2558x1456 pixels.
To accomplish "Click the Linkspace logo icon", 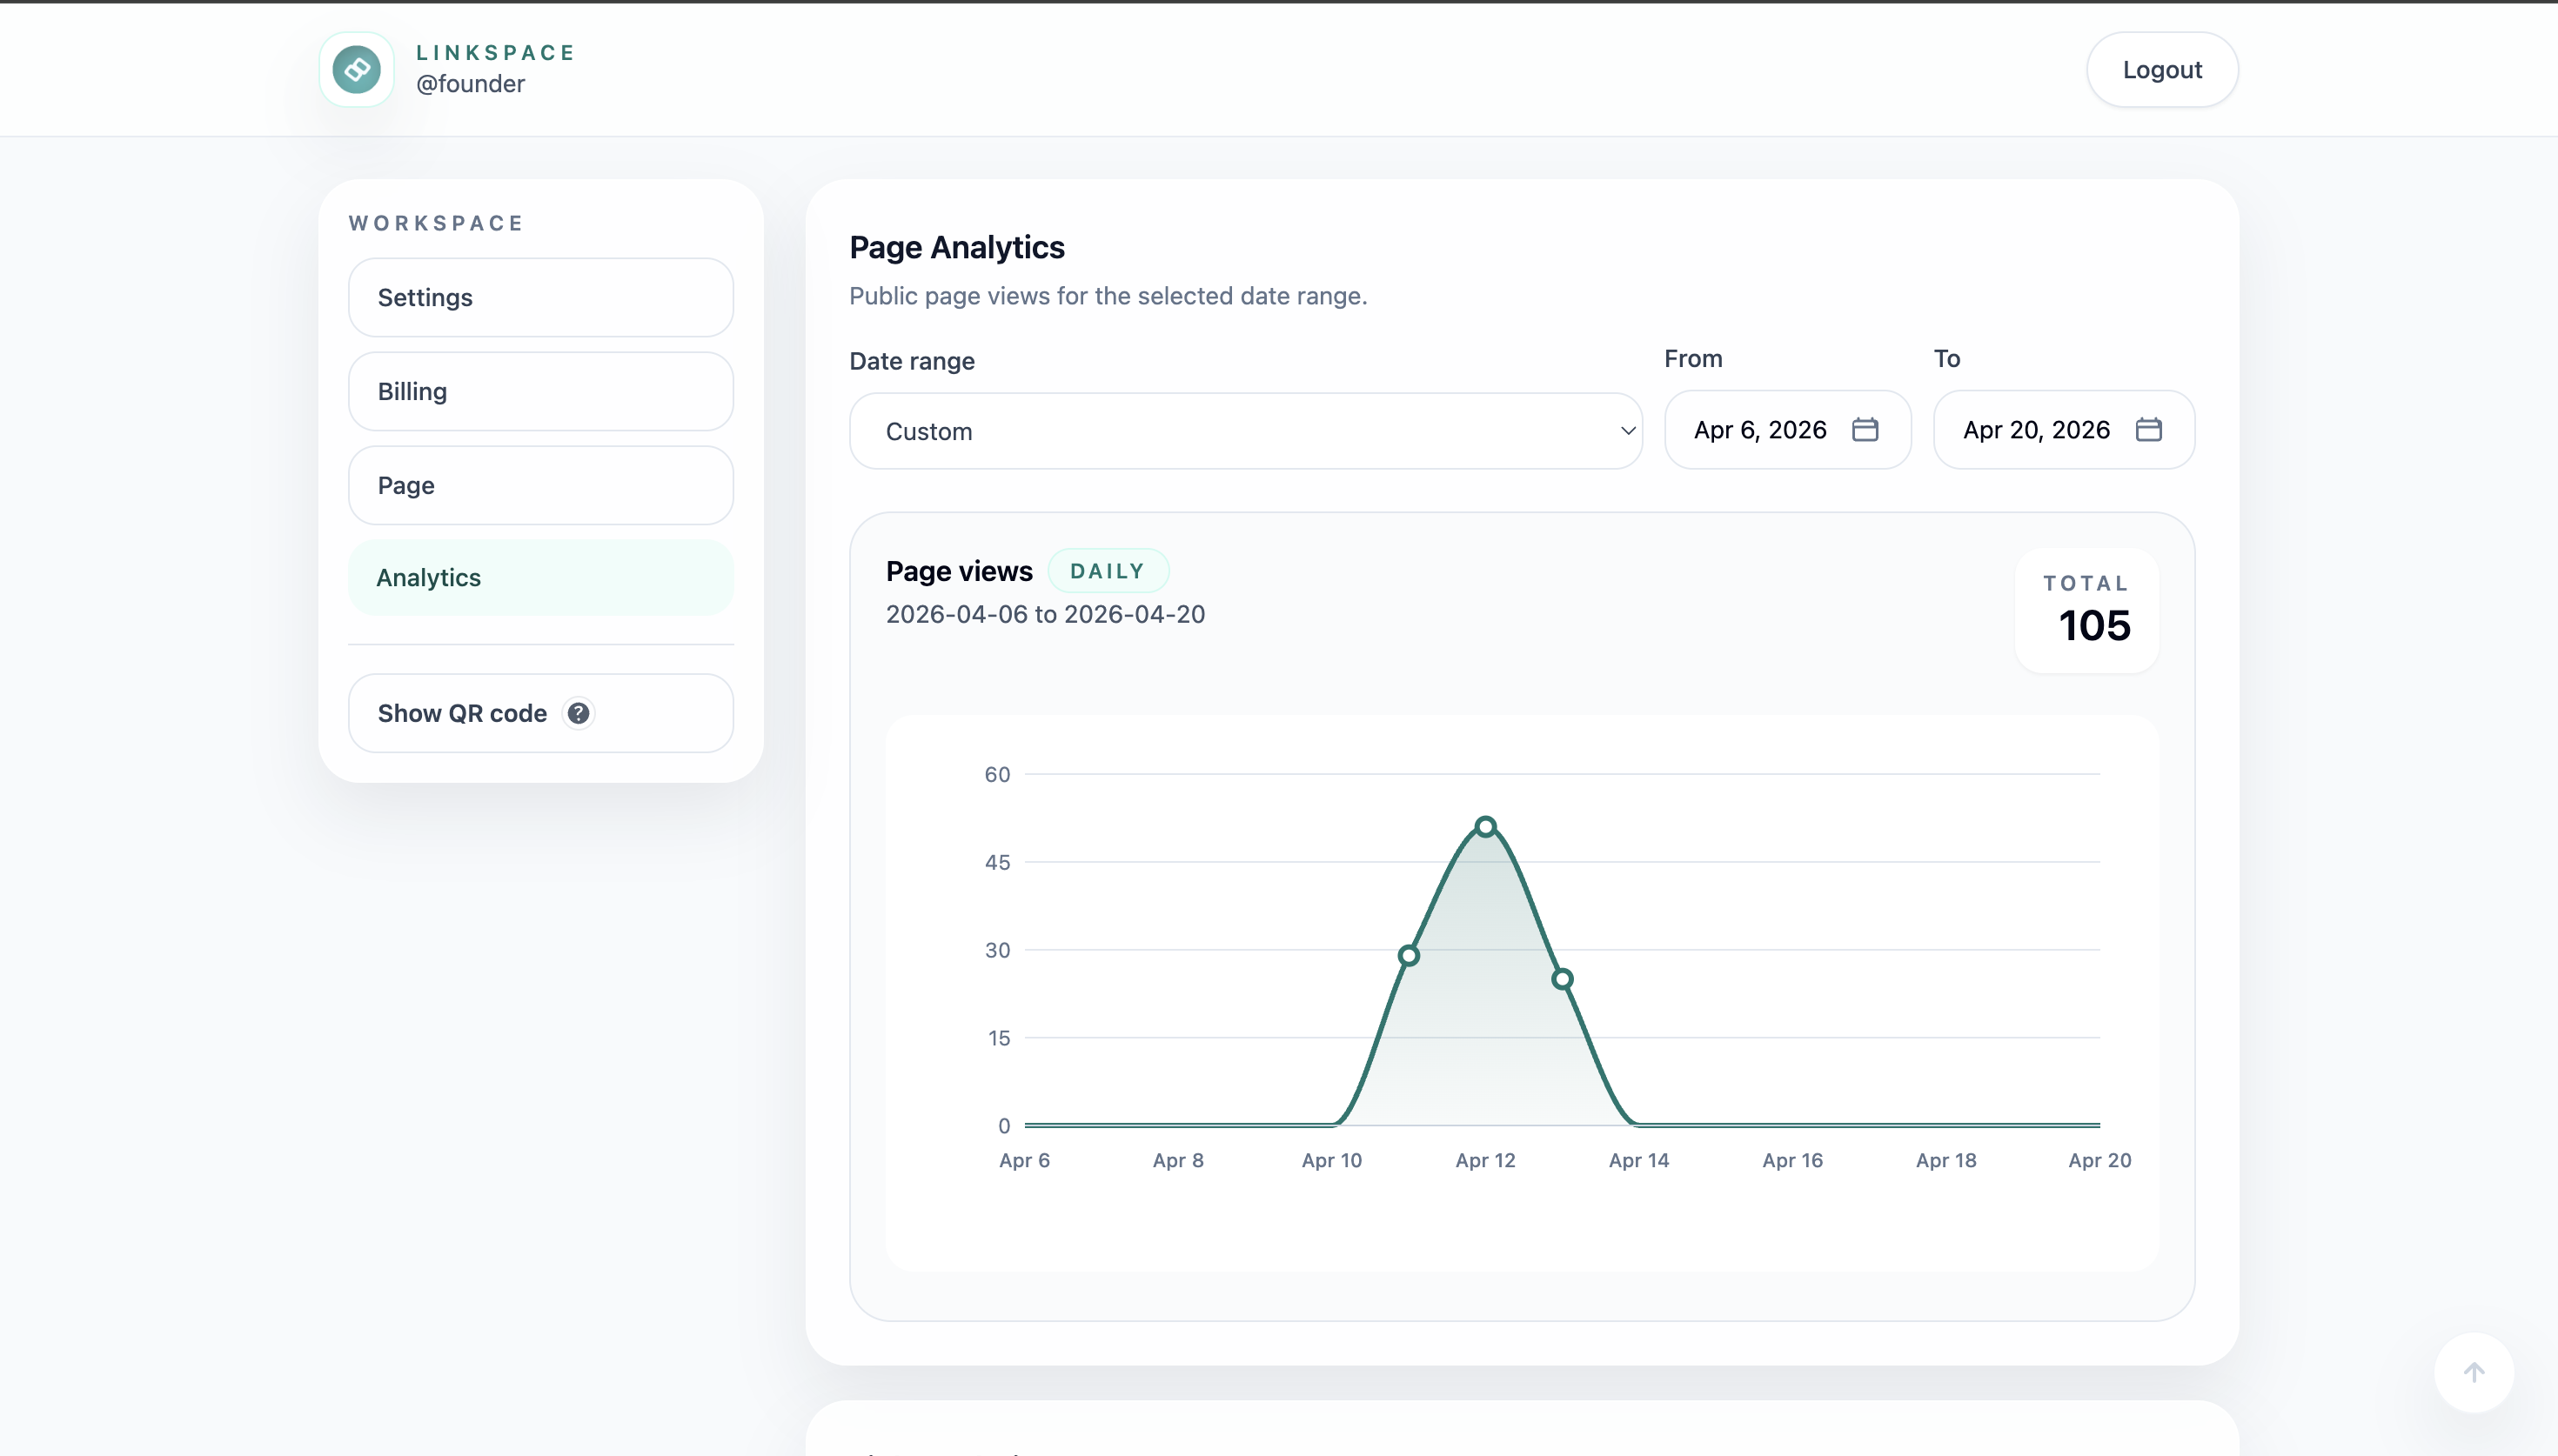I will (357, 69).
